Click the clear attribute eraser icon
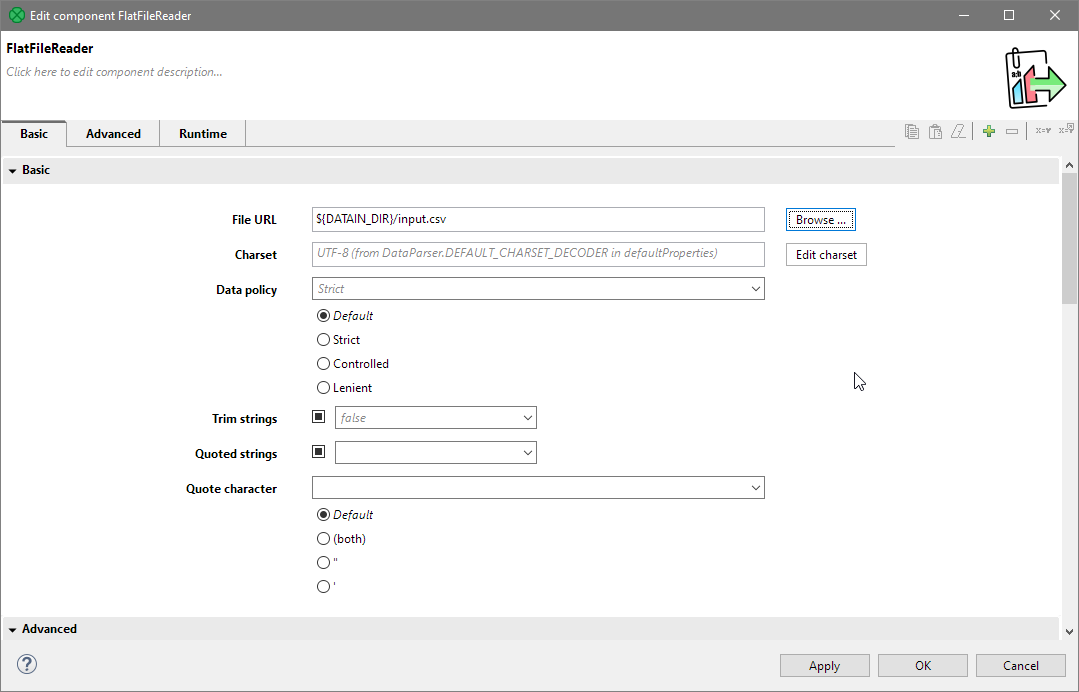Viewport: 1079px width, 692px height. click(x=958, y=130)
